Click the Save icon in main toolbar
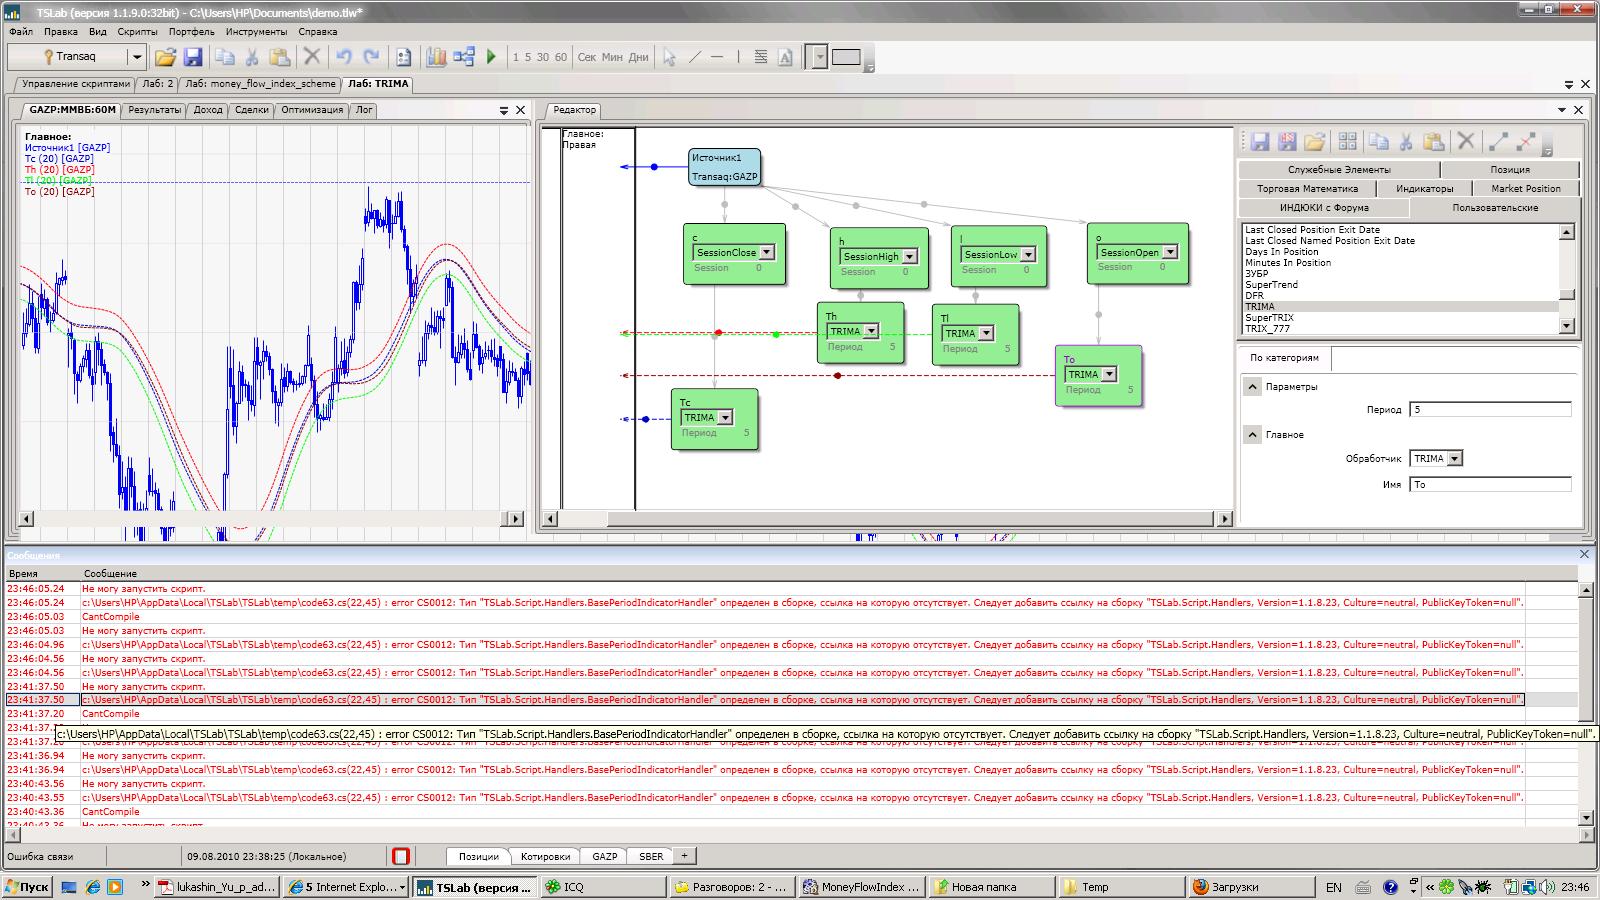 [193, 57]
